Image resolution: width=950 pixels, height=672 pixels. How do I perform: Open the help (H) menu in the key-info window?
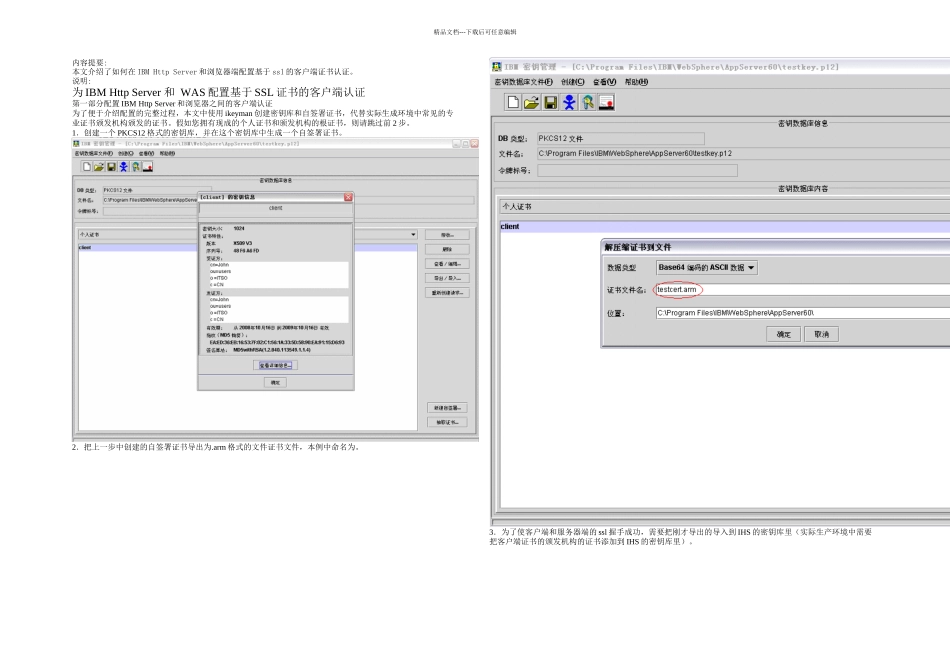click(x=167, y=153)
